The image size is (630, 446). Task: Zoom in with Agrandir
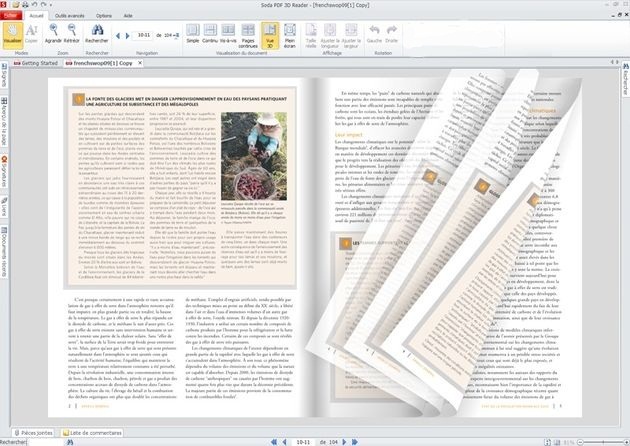53,34
